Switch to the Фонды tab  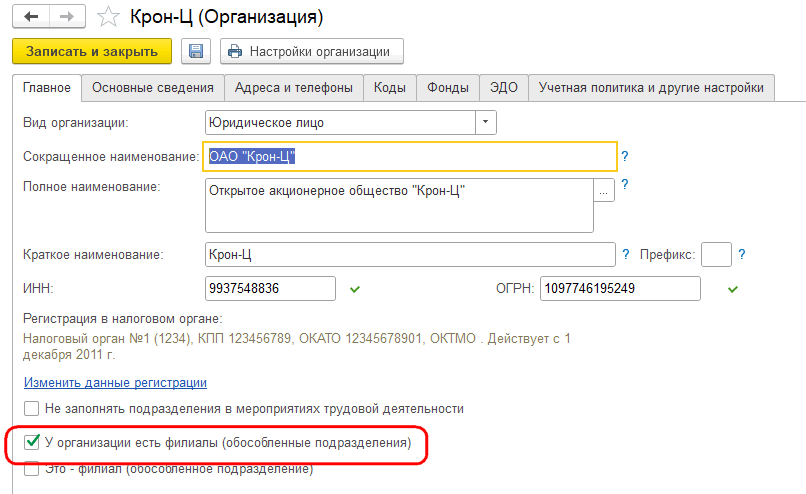(x=448, y=88)
